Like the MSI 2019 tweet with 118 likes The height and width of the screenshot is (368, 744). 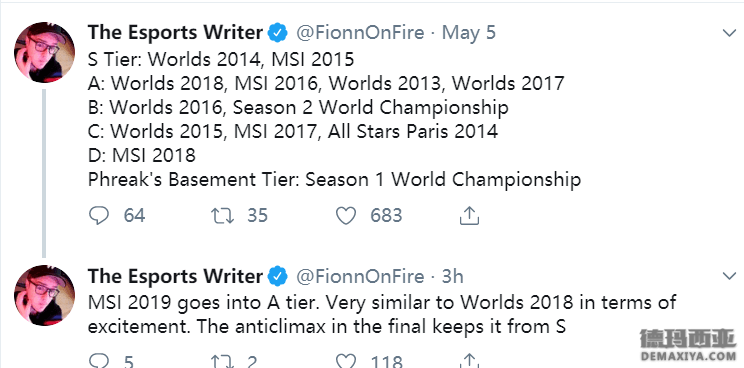pos(346,362)
